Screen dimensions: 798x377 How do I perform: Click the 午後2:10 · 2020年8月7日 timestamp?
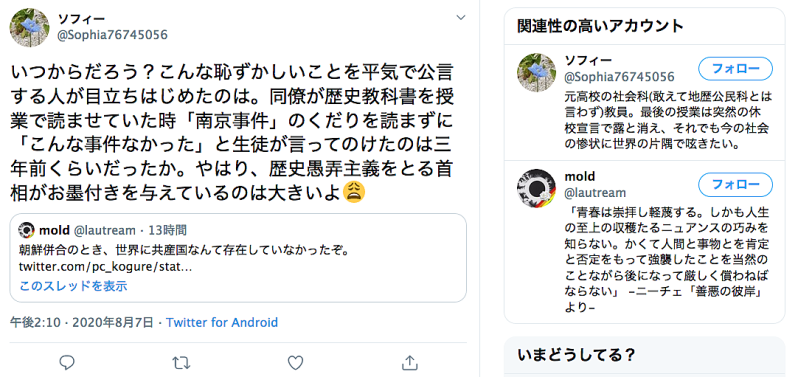pyautogui.click(x=81, y=322)
